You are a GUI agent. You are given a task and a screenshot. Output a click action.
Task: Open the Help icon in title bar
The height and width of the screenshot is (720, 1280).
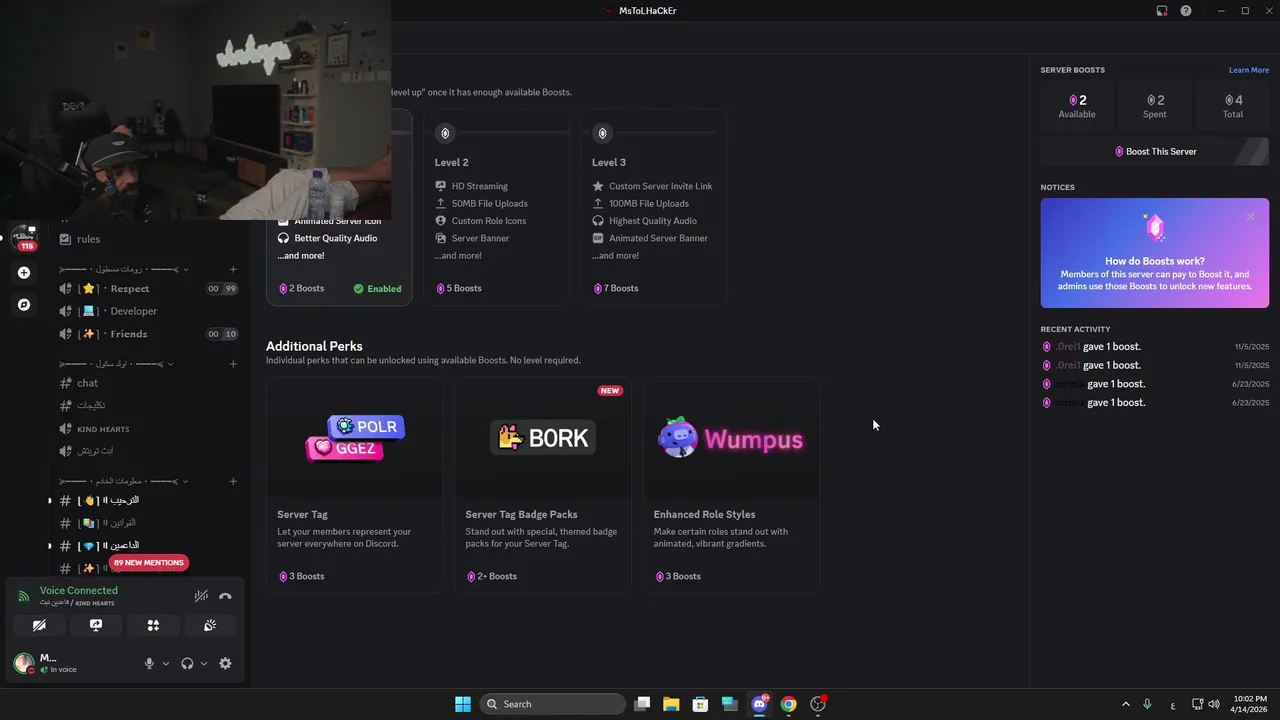pos(1186,11)
